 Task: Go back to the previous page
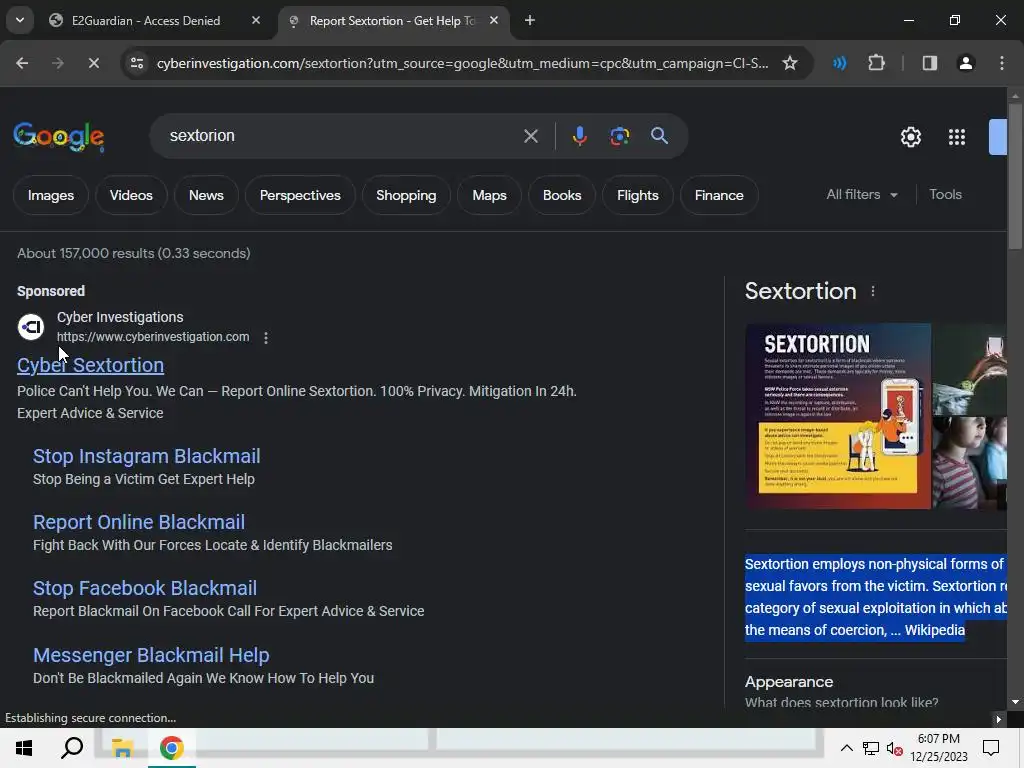coord(22,63)
